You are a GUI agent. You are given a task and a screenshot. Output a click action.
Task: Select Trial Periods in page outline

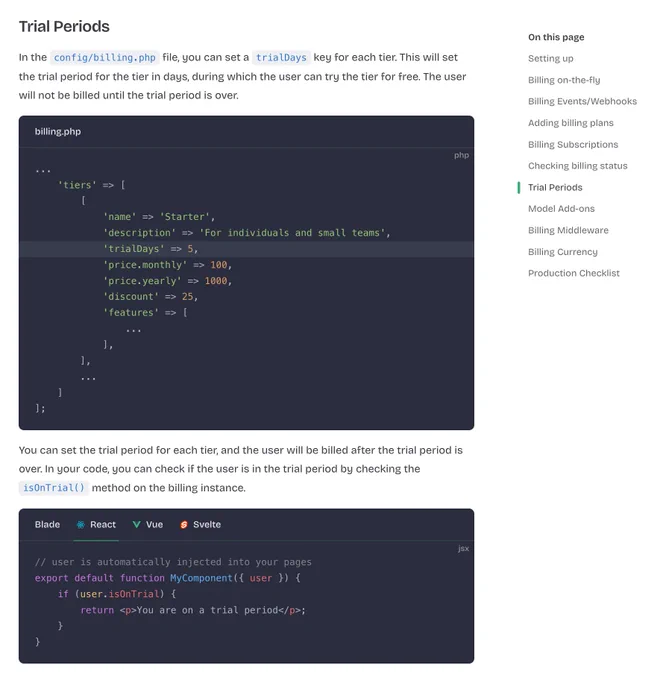click(x=555, y=187)
